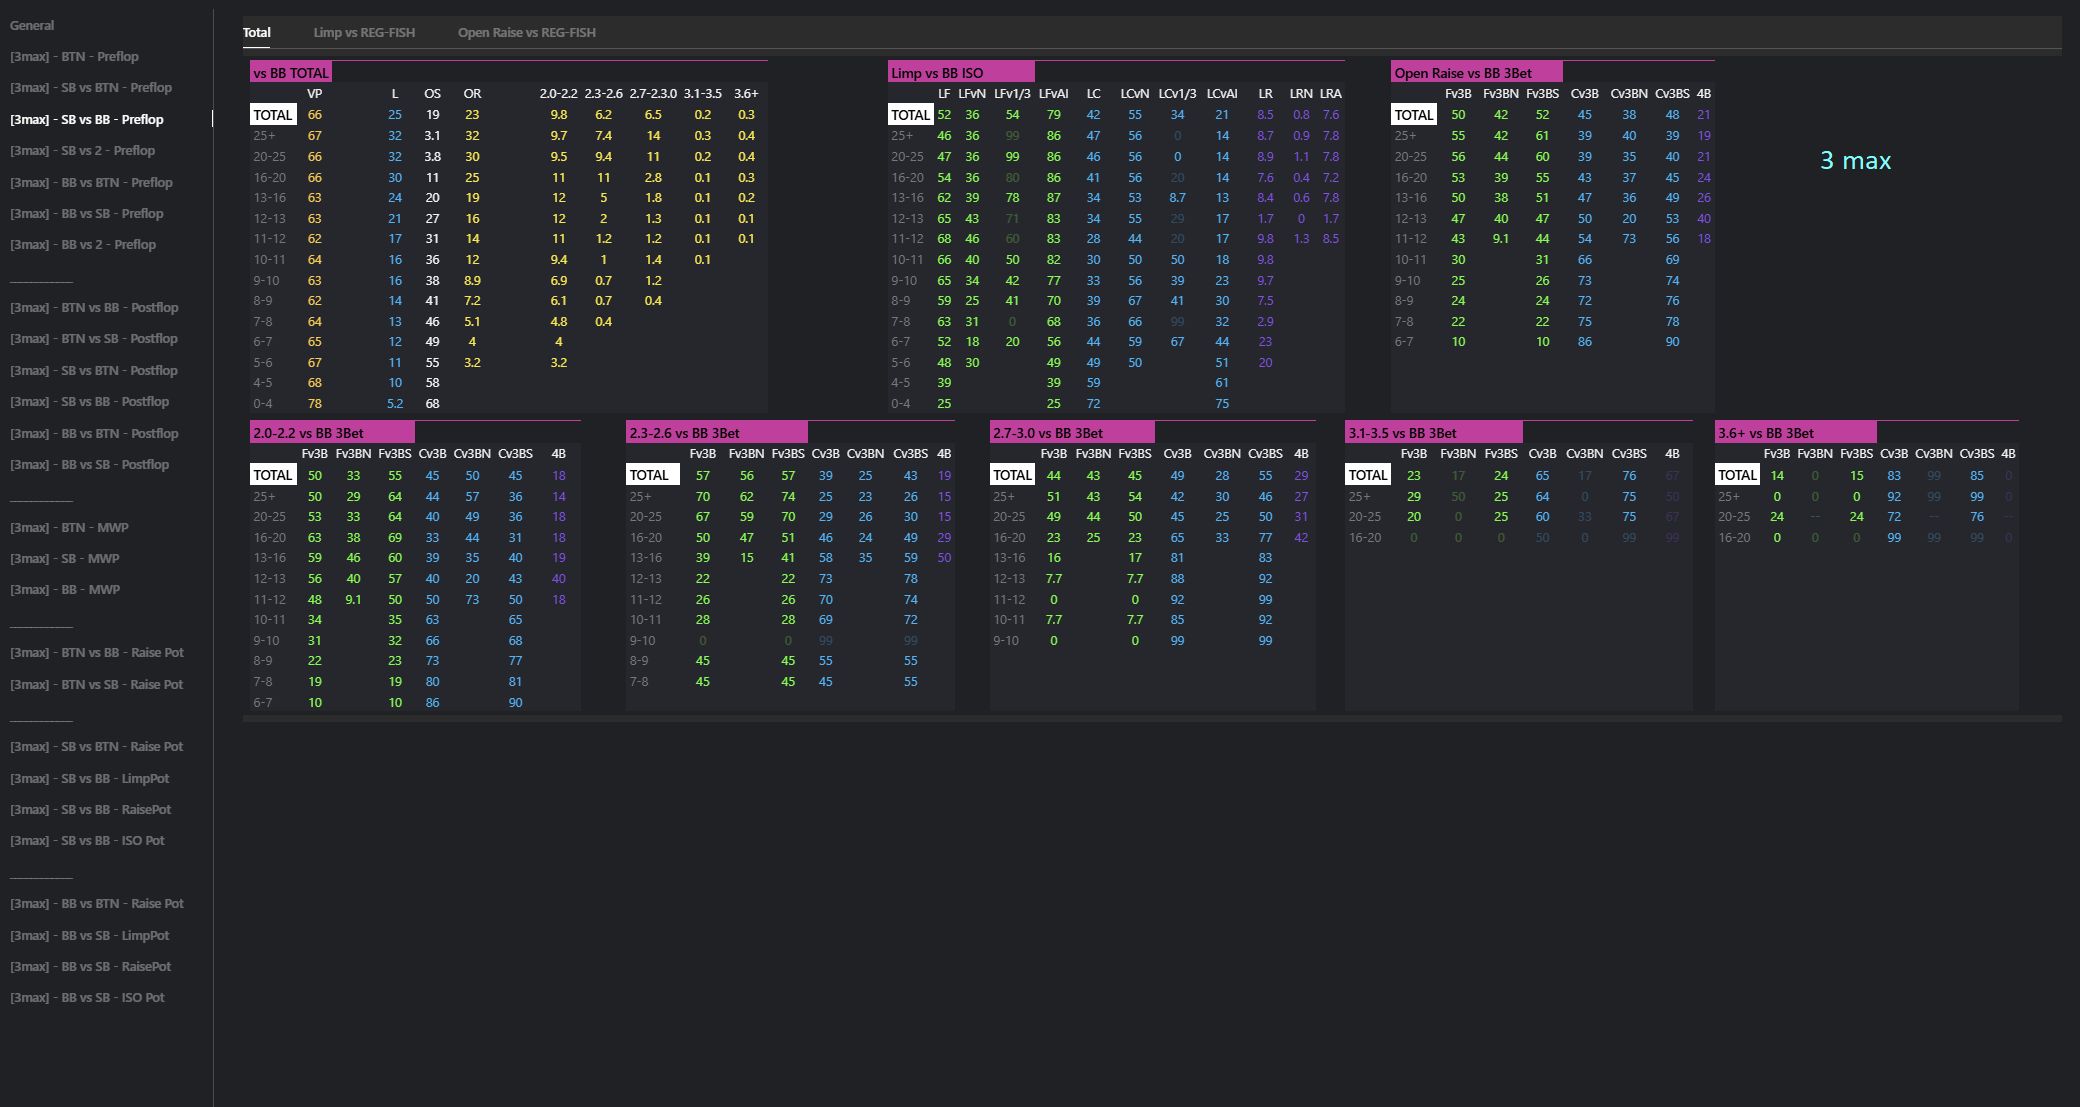Open the General sidebar section
This screenshot has height=1107, width=2080.
tap(32, 25)
